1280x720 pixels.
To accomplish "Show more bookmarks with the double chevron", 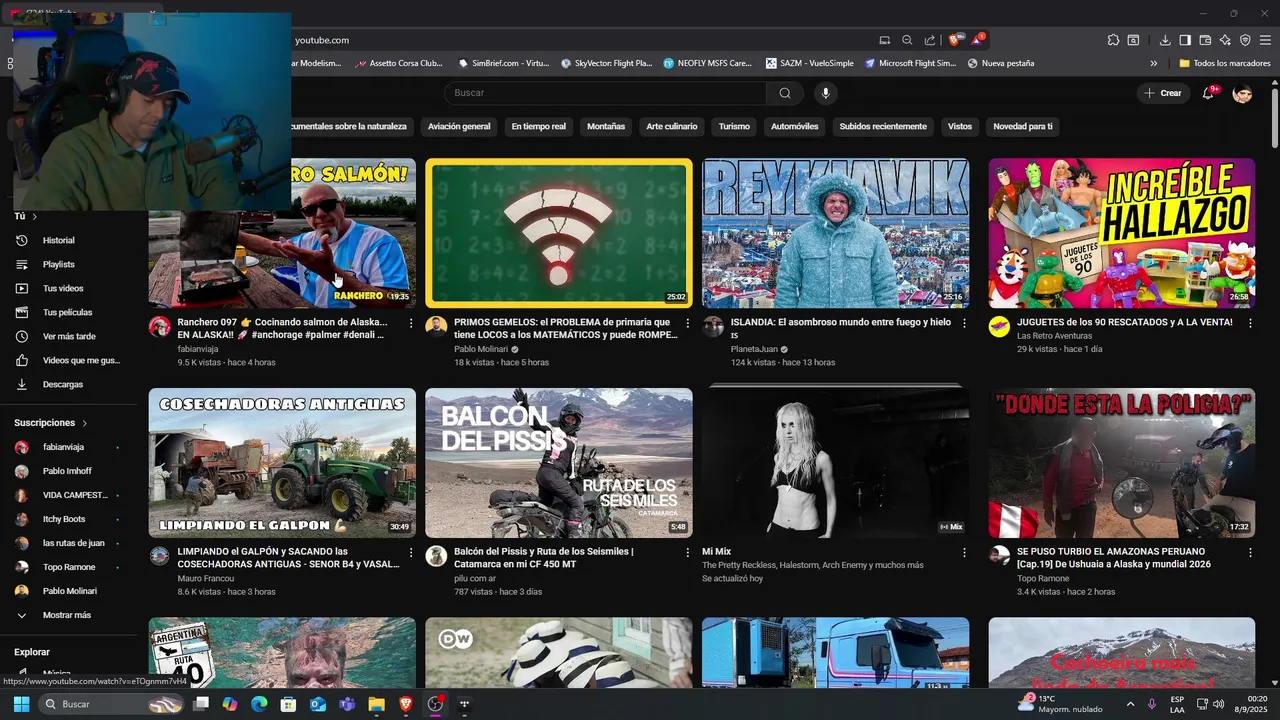I will [1153, 63].
